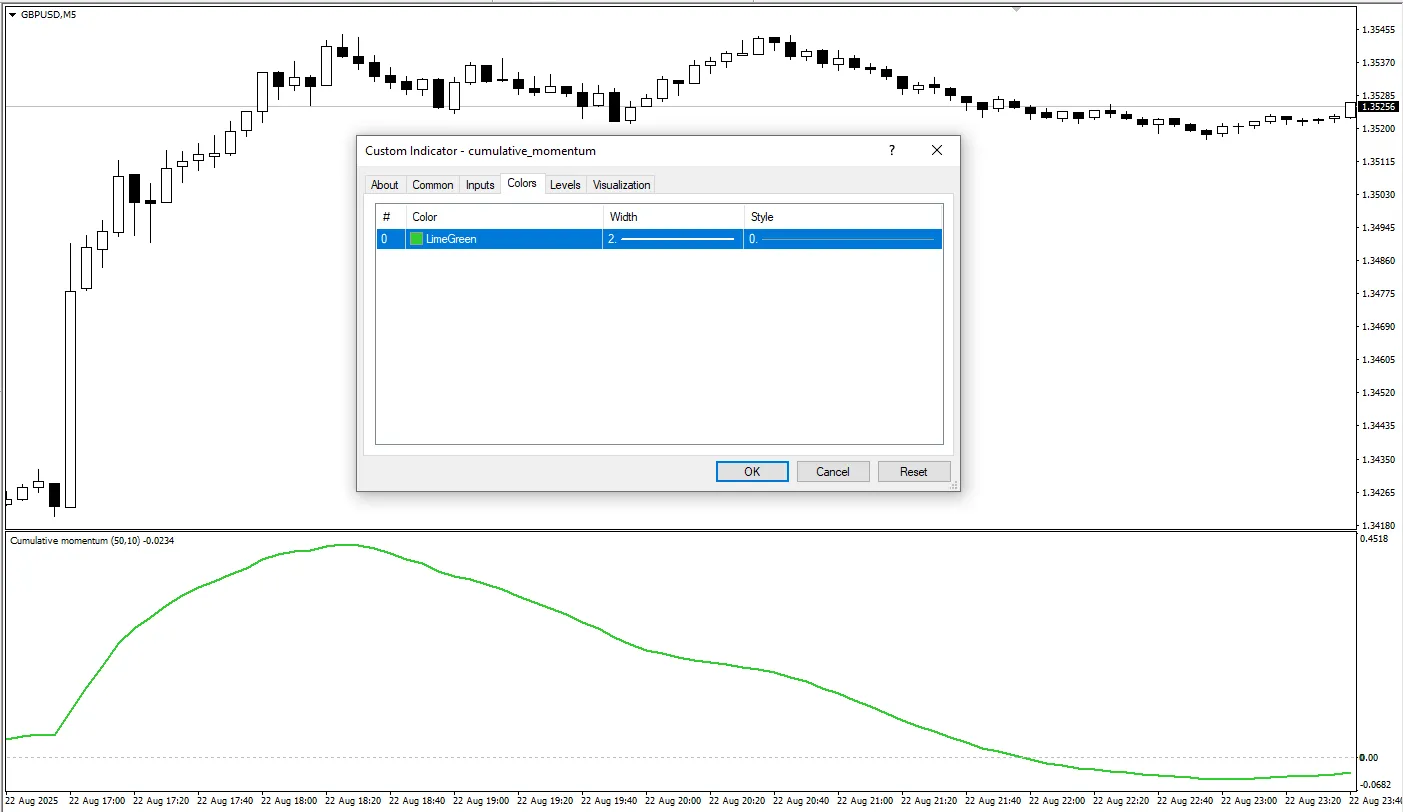Click the Width column header
The image size is (1403, 812).
click(x=622, y=216)
